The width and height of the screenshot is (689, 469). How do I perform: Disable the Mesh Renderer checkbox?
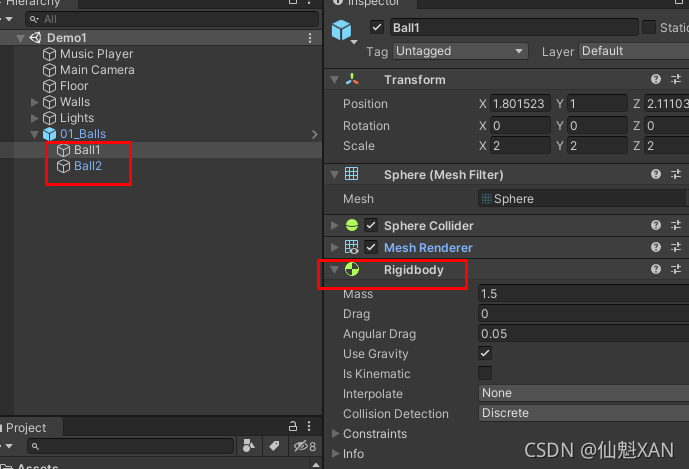pyautogui.click(x=371, y=247)
